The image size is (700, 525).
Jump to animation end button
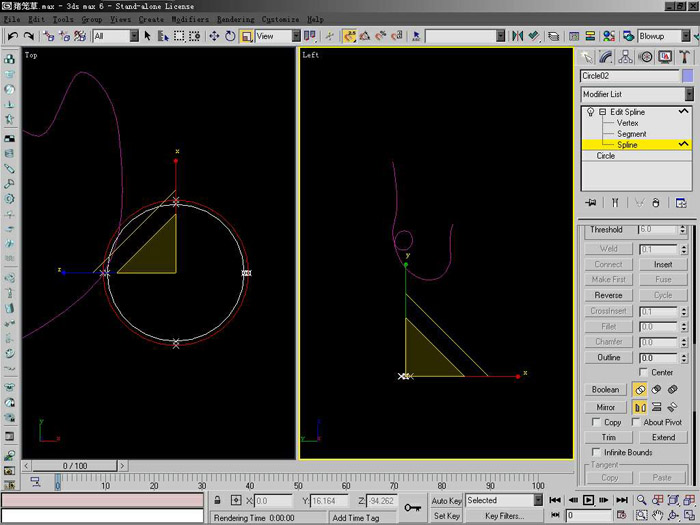[x=622, y=500]
